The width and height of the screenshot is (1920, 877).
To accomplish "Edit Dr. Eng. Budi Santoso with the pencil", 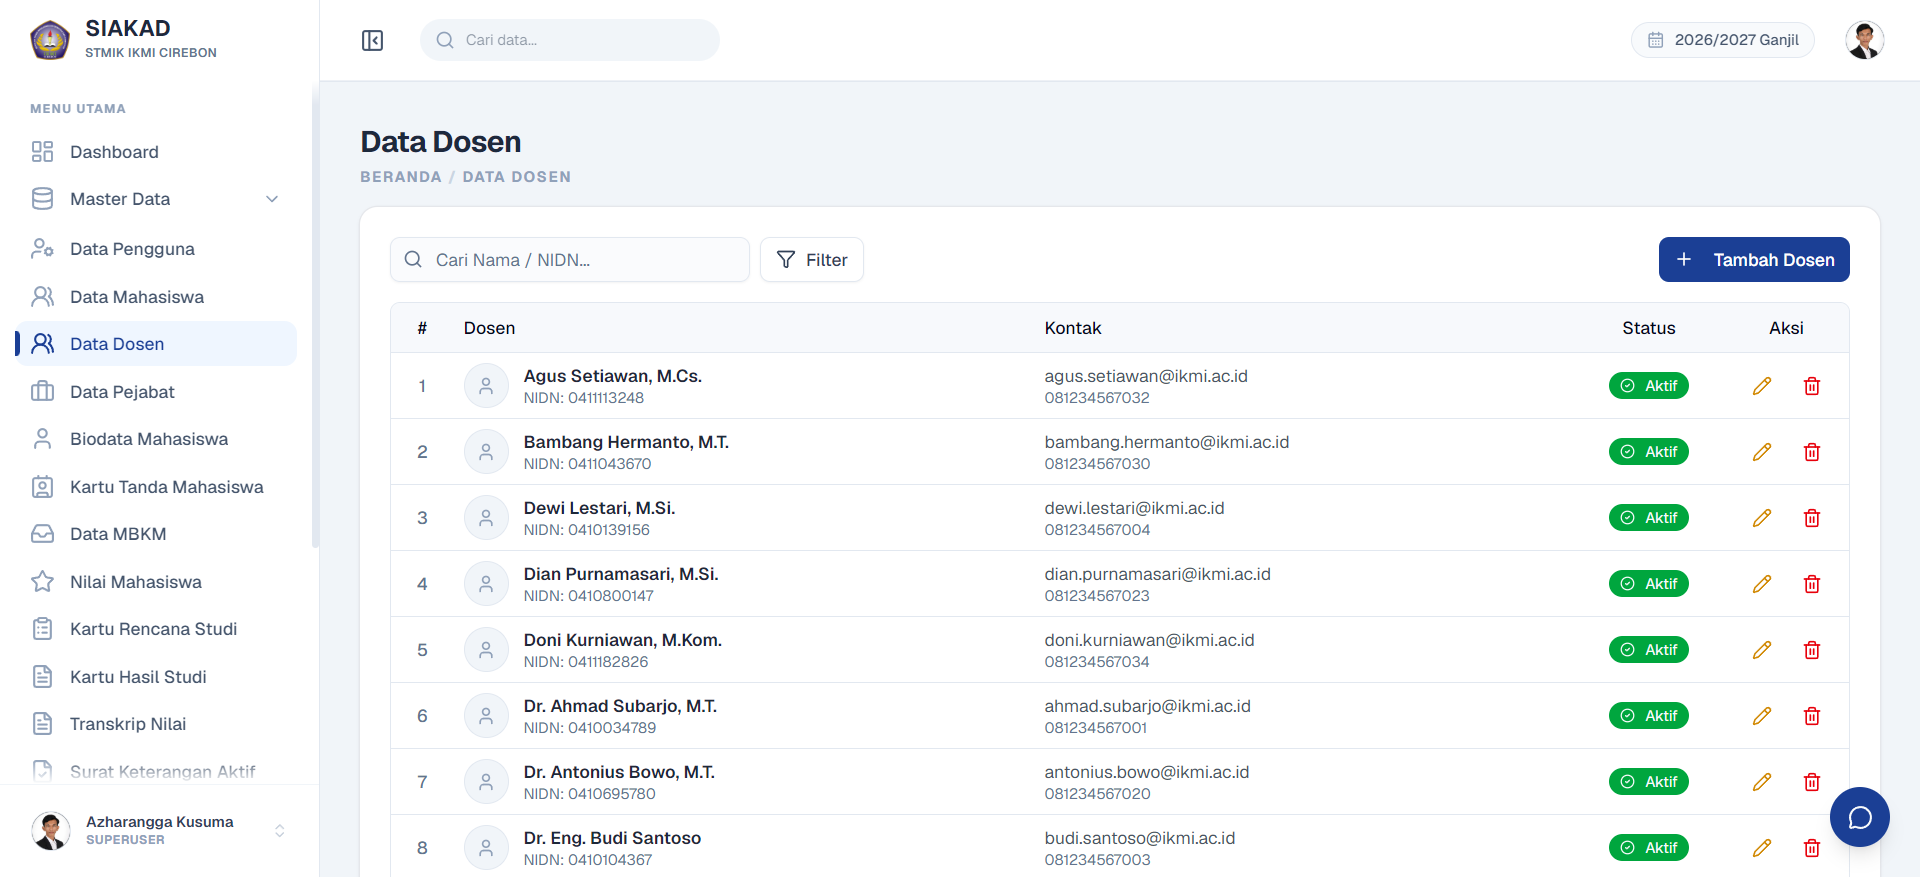I will [1762, 848].
